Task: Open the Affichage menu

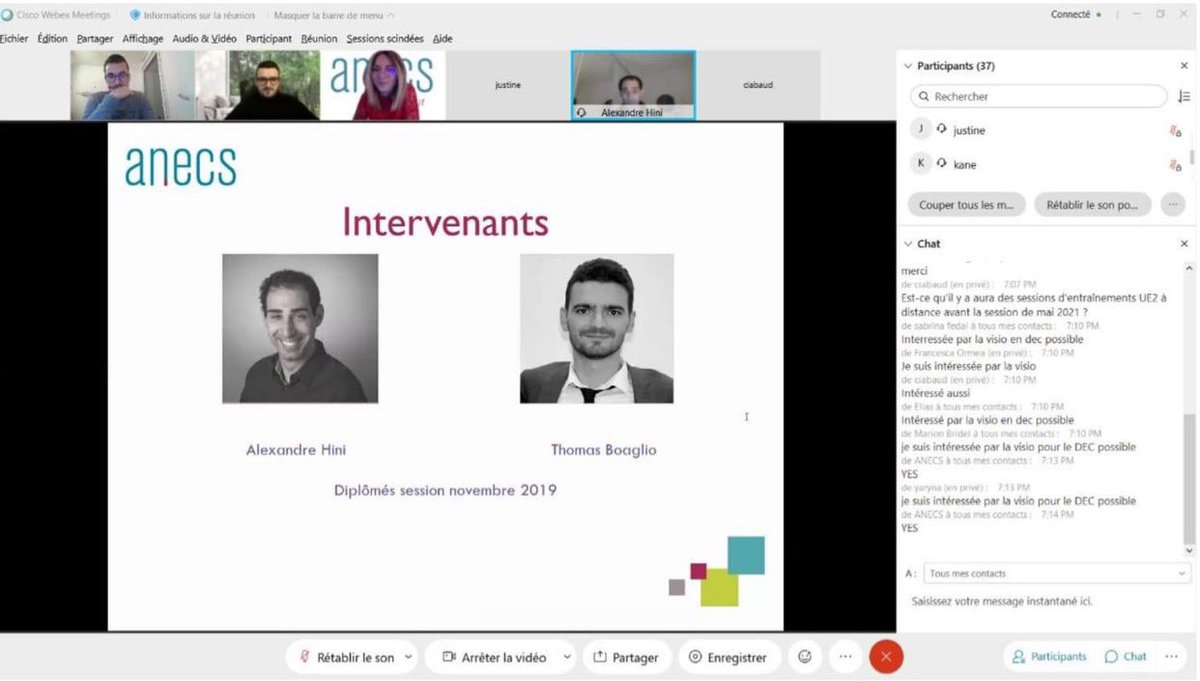Action: (143, 39)
